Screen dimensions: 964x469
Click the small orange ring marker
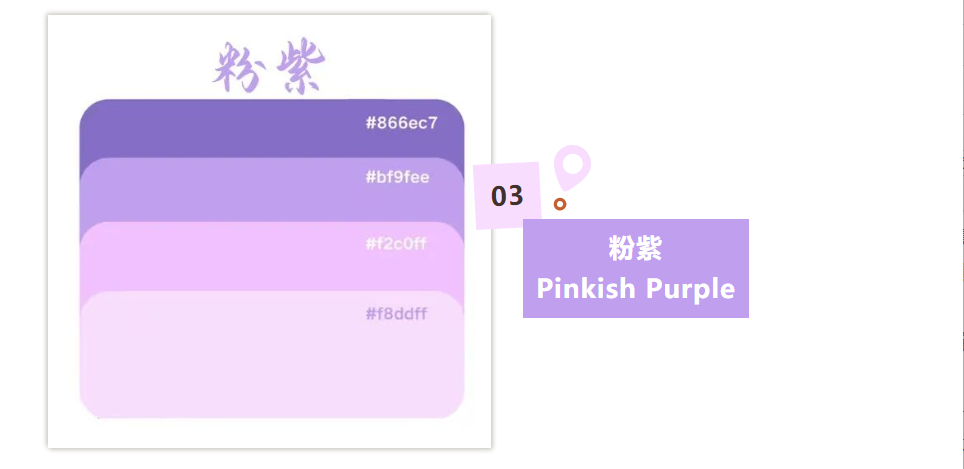(x=560, y=204)
